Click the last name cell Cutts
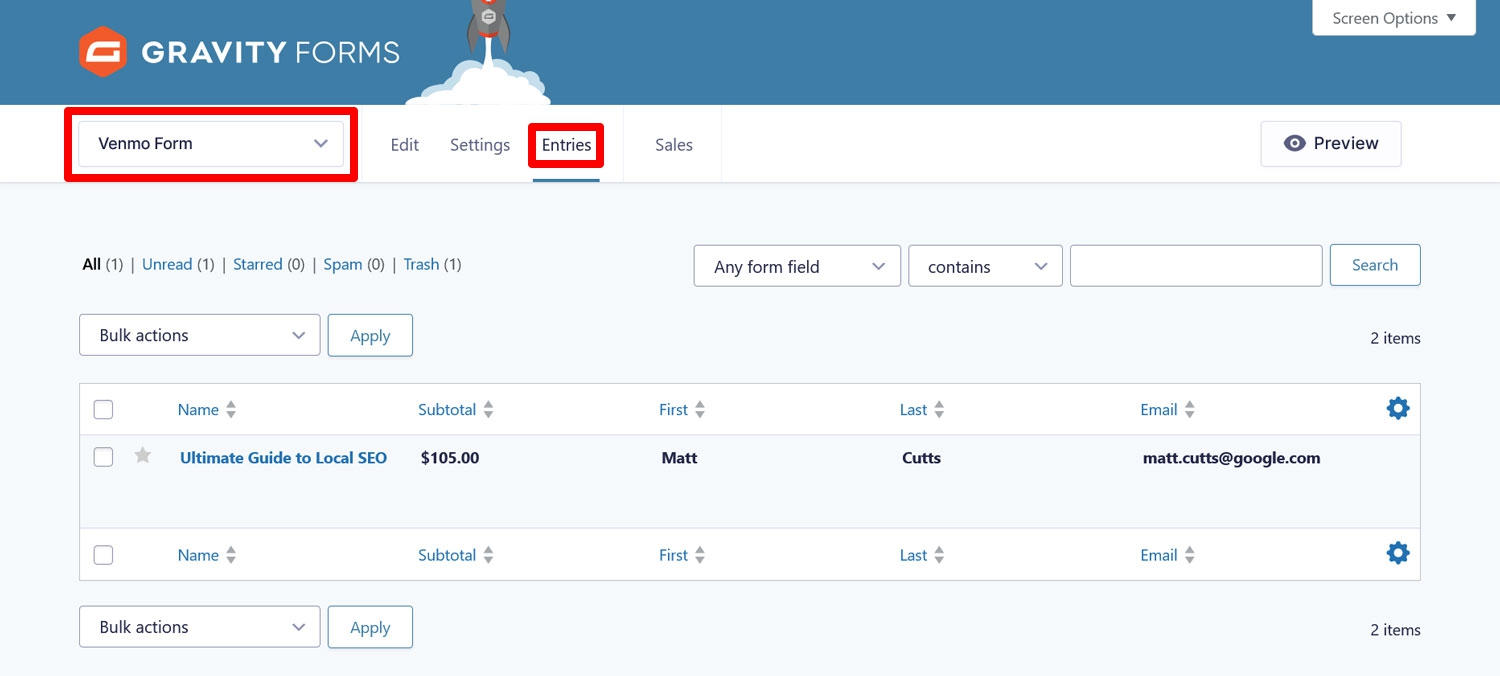Screen dimensions: 1500x676 (x=921, y=458)
